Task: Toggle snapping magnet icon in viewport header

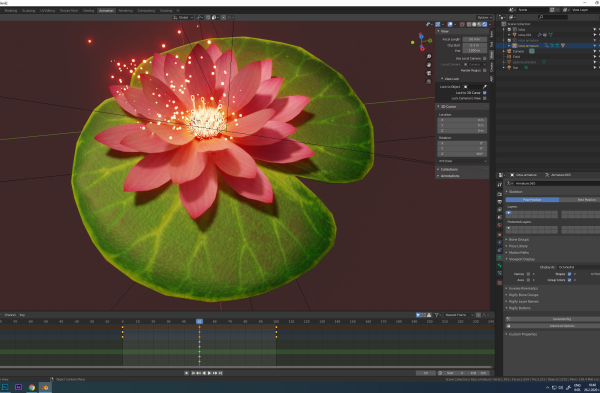Action: 208,17
